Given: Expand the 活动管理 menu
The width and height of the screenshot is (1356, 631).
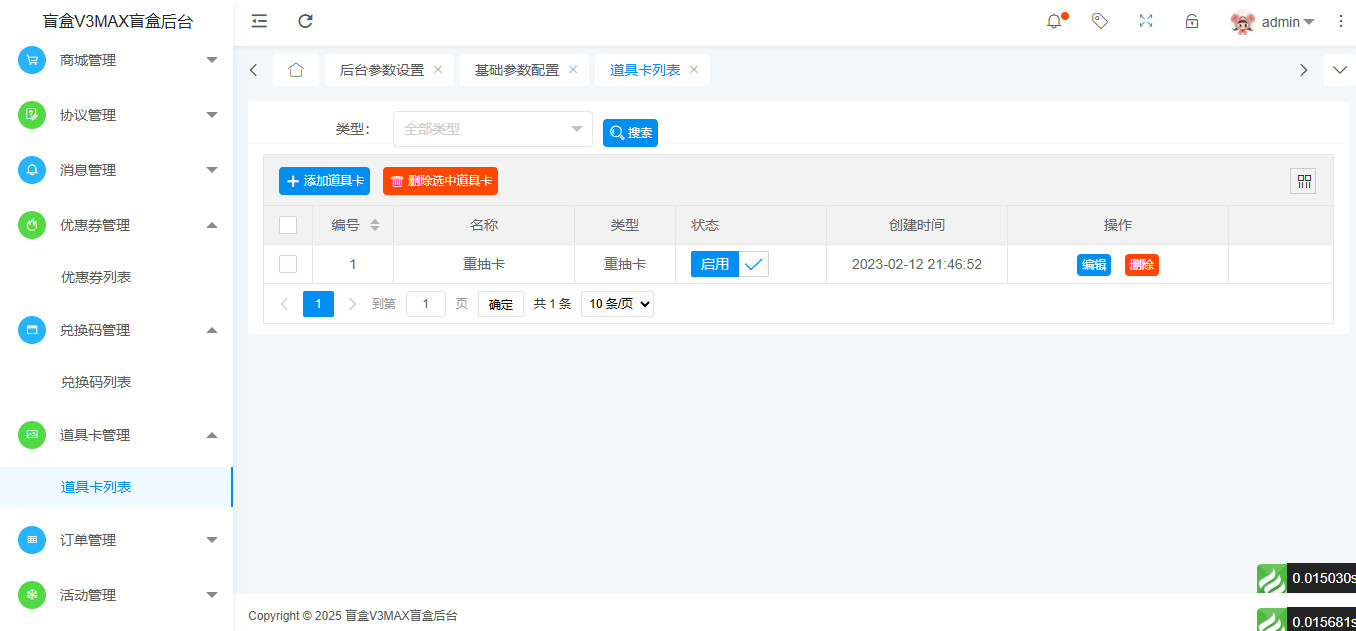Looking at the screenshot, I should point(116,595).
